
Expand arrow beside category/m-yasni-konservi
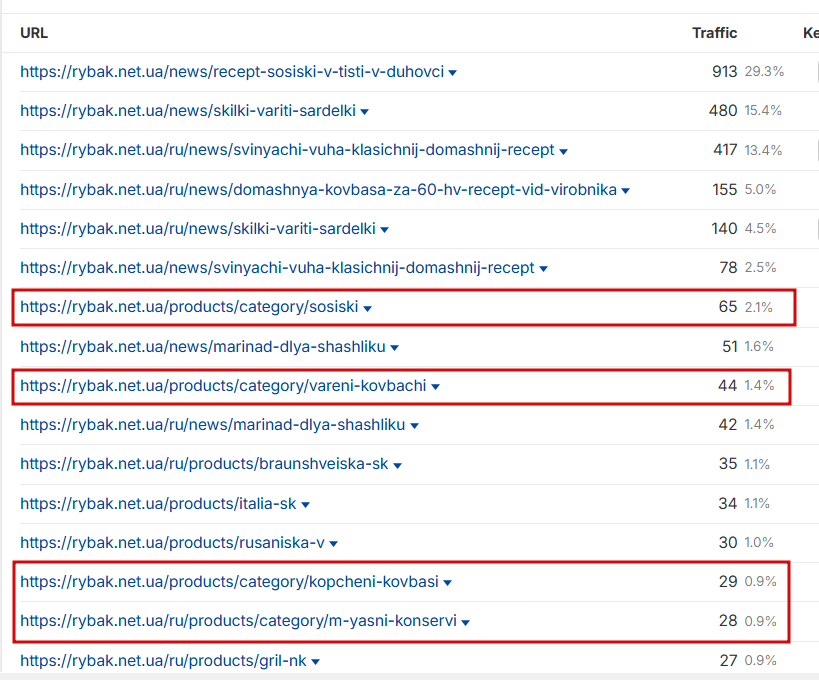465,623
